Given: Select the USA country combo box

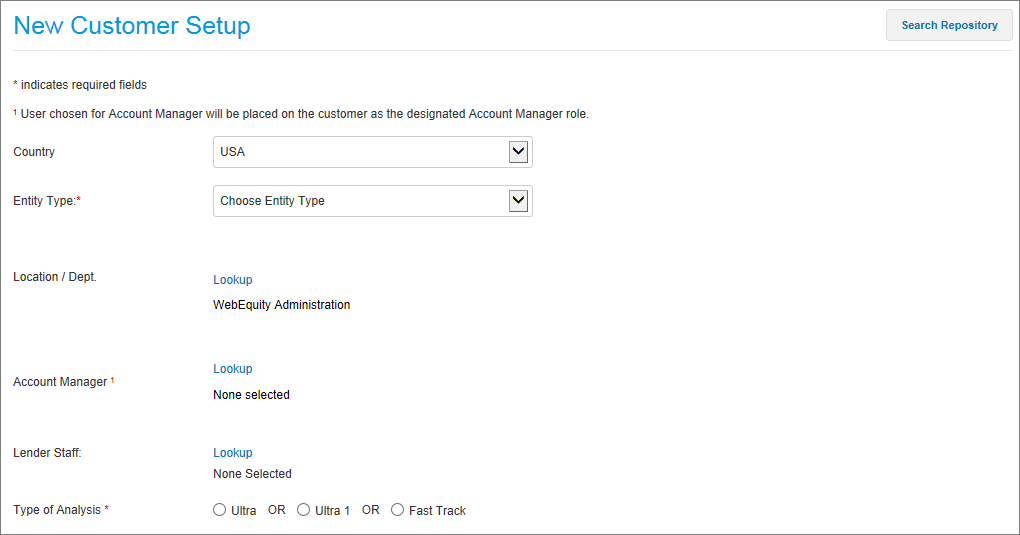Looking at the screenshot, I should point(373,152).
